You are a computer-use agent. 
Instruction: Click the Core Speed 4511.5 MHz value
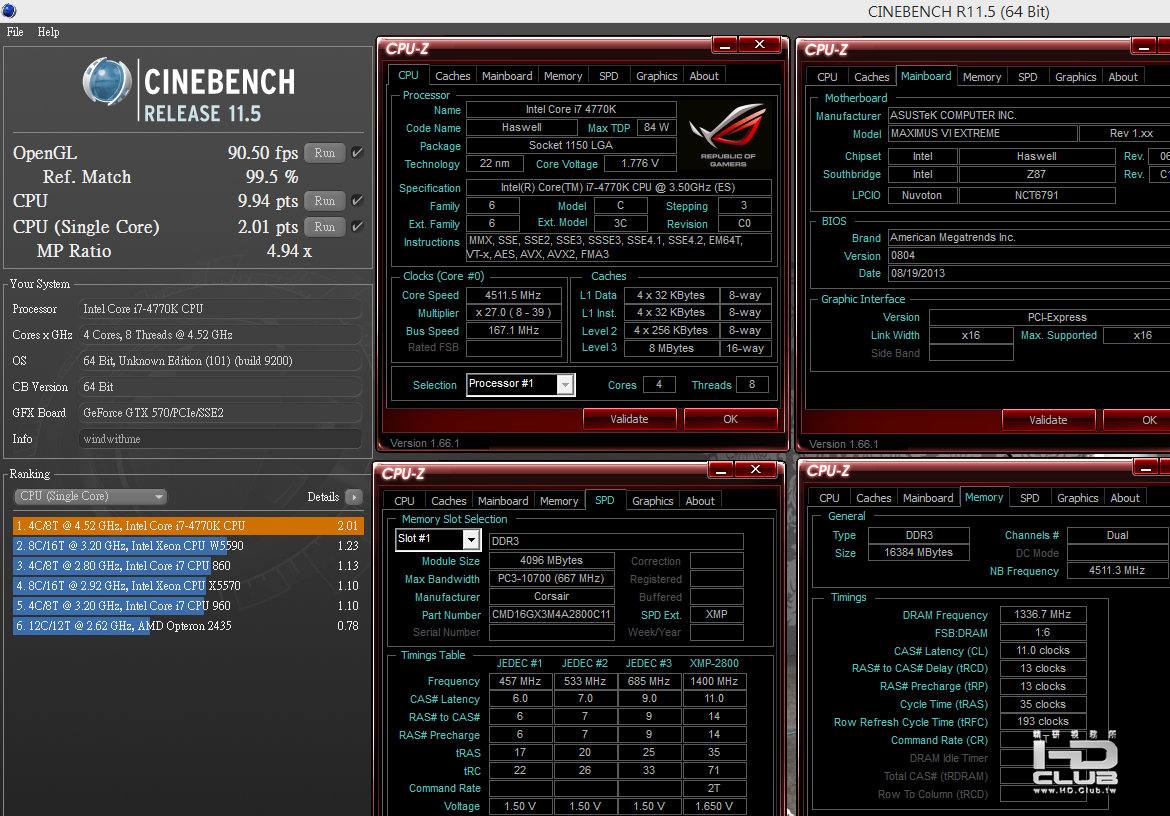point(513,295)
